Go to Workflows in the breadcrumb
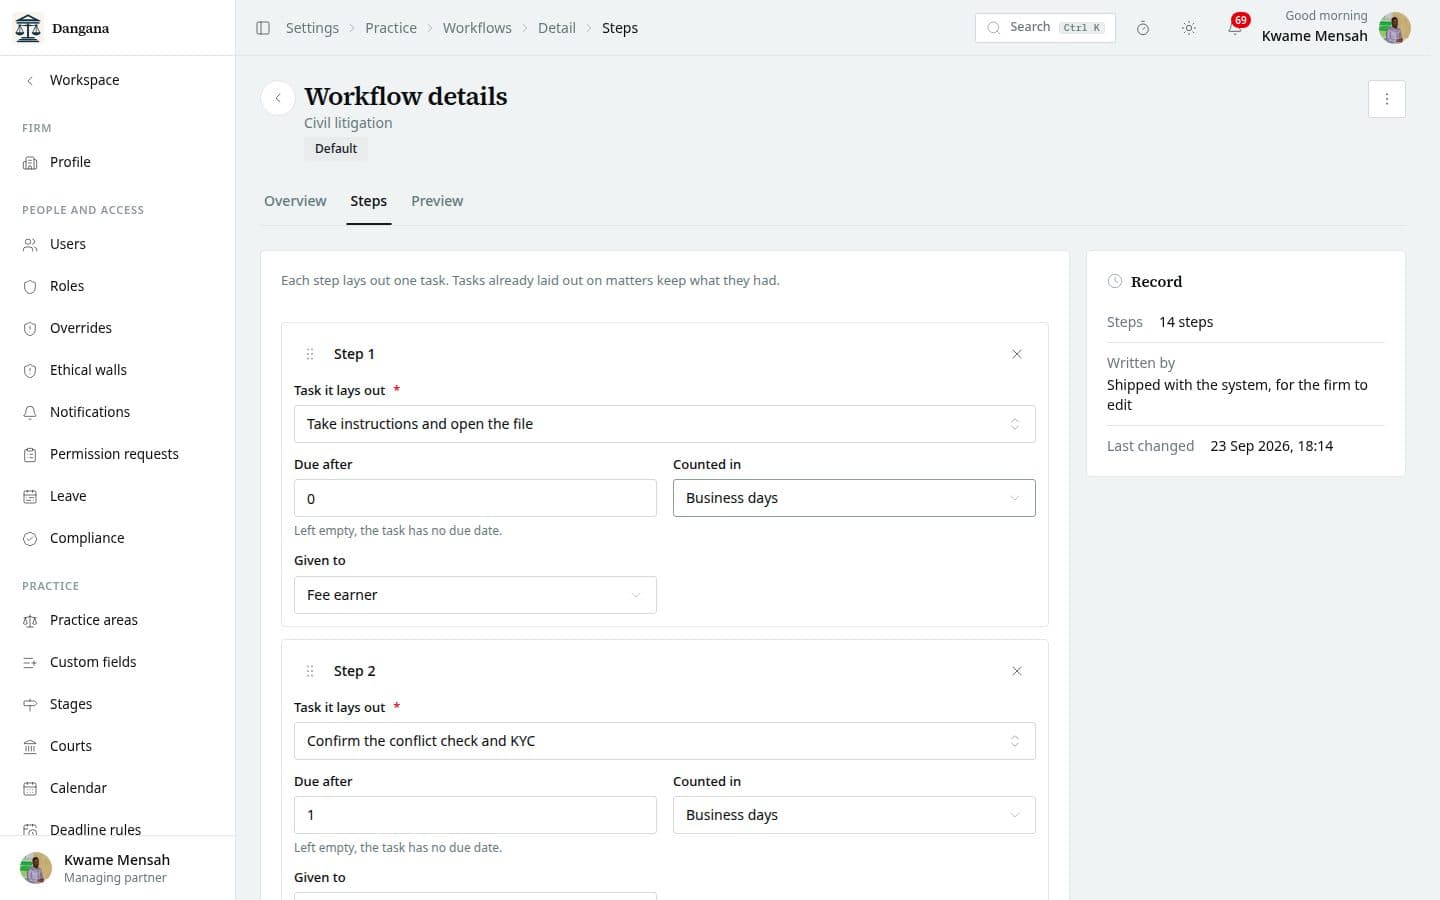 coord(477,28)
